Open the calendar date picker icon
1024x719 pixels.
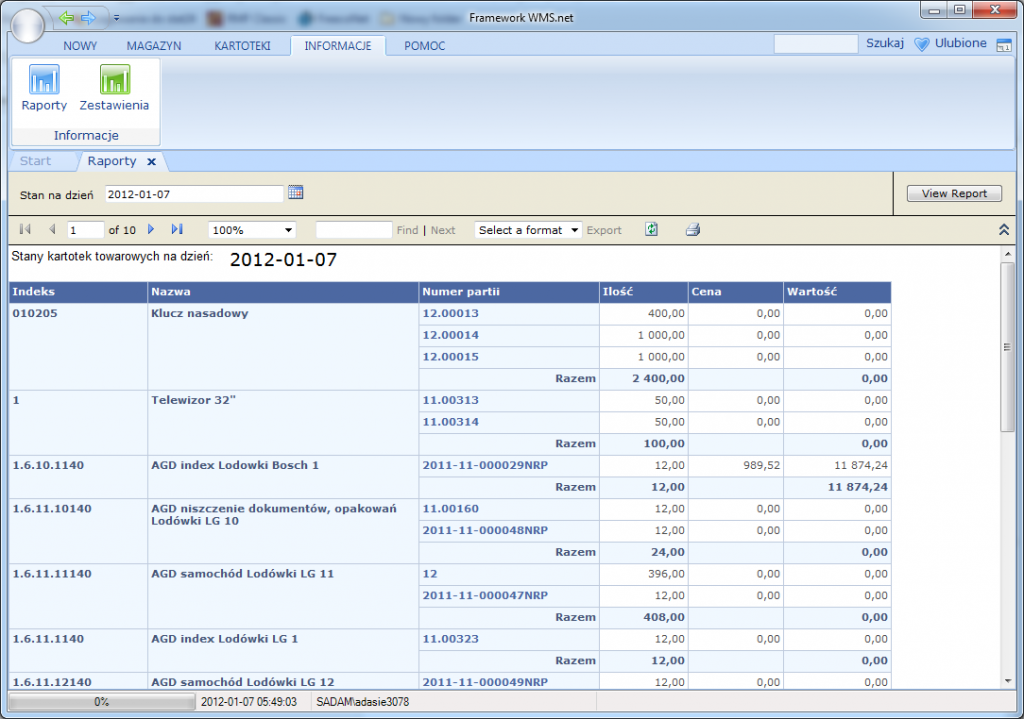(295, 193)
